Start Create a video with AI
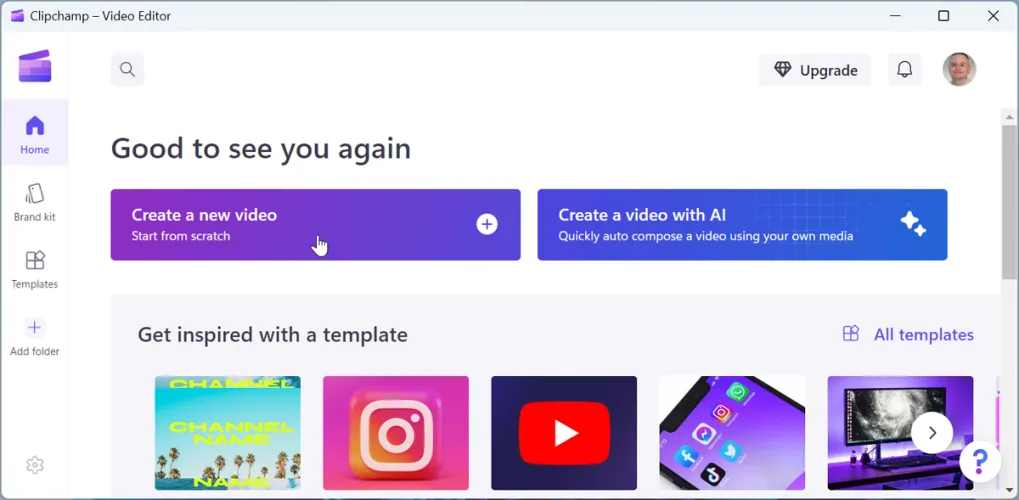The width and height of the screenshot is (1019, 500). point(742,224)
